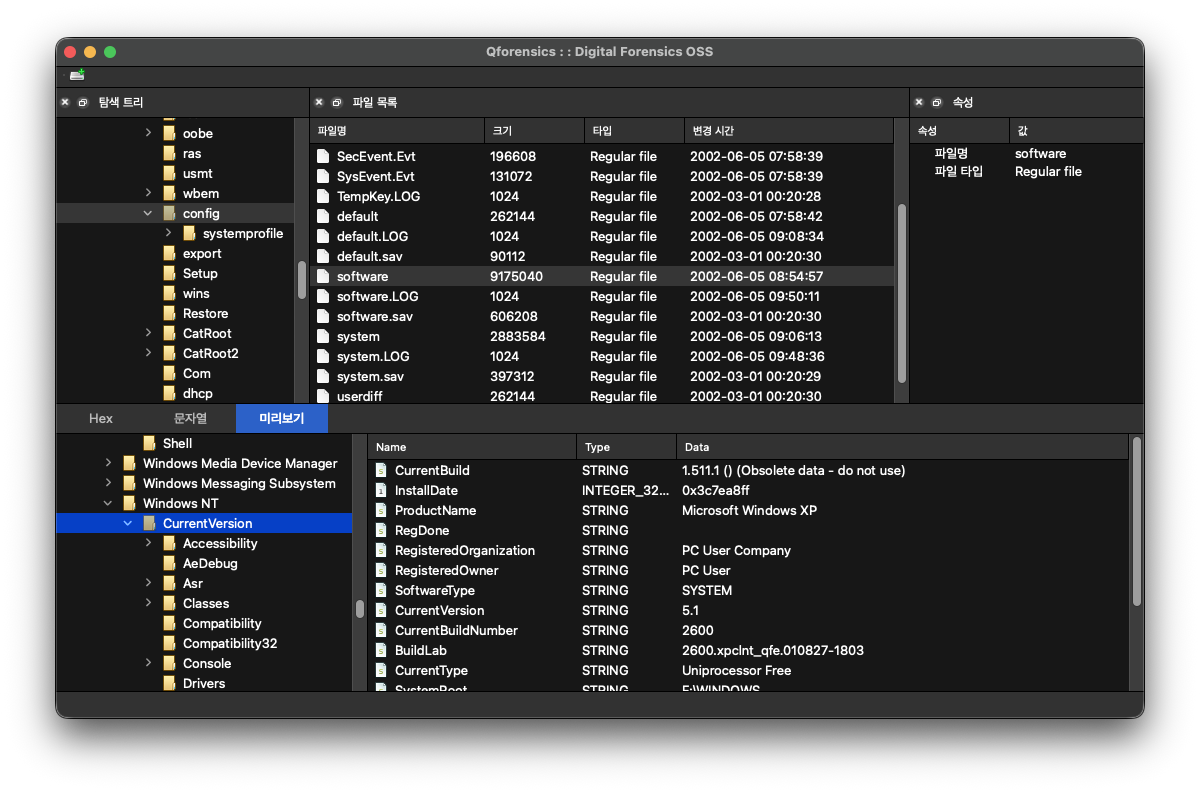1200x792 pixels.
Task: Click the software file icon
Action: coord(323,276)
